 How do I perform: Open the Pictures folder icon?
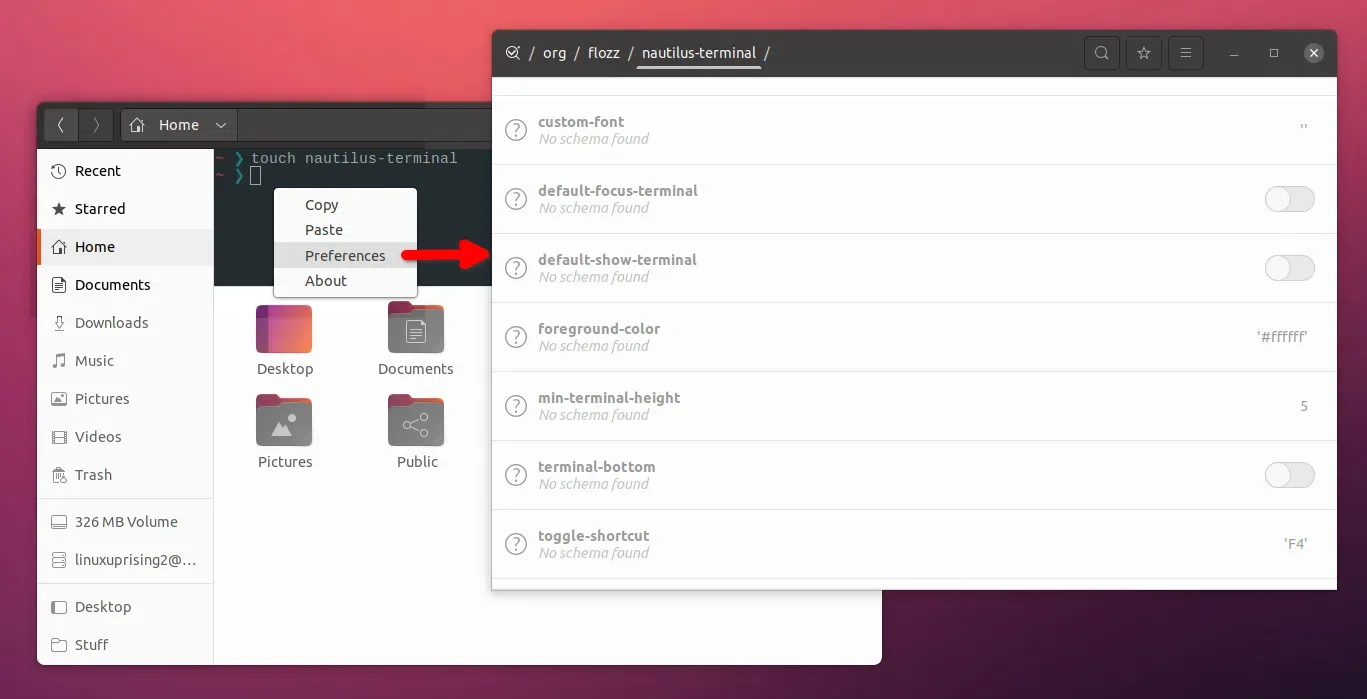(x=284, y=422)
